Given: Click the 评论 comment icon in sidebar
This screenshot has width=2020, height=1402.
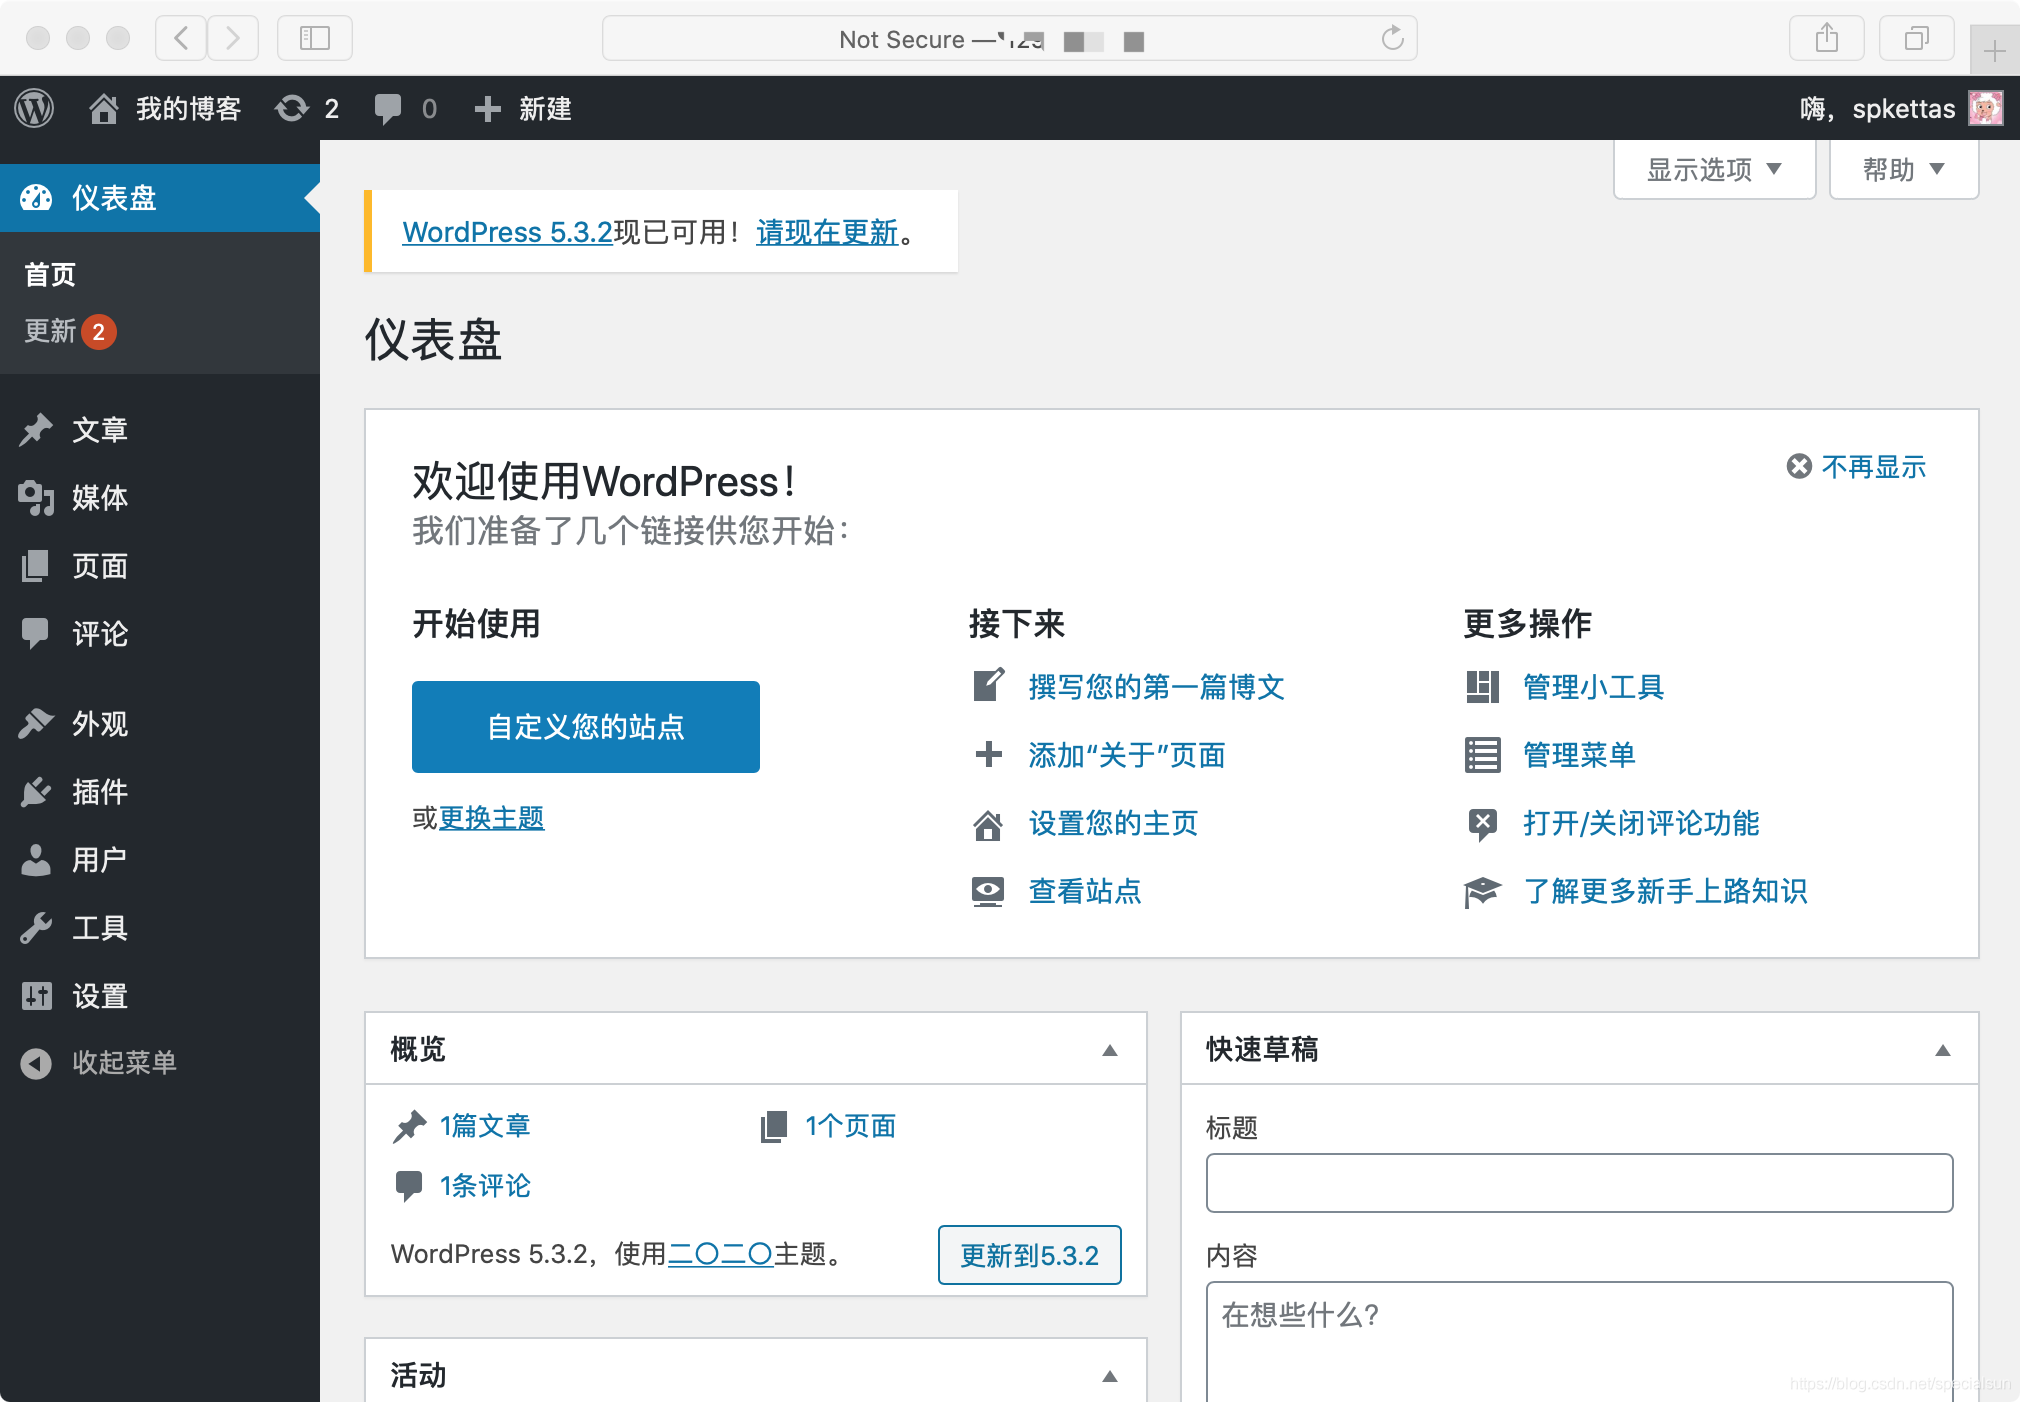Looking at the screenshot, I should point(36,634).
